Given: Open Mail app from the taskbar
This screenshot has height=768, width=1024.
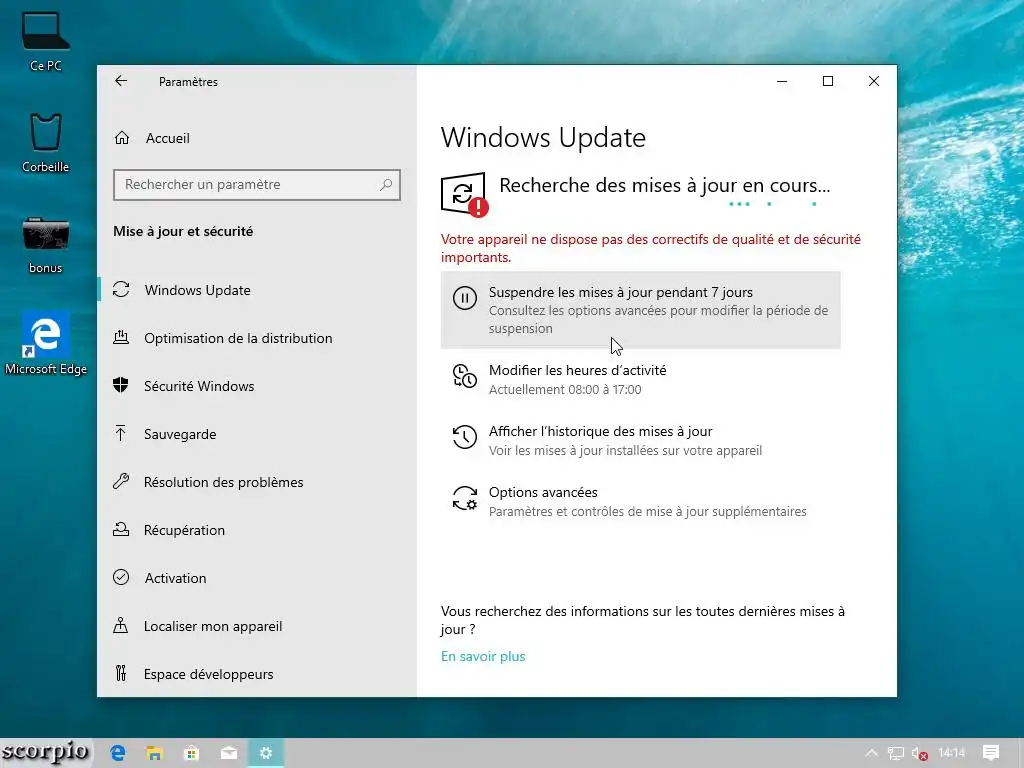Looking at the screenshot, I should pos(229,753).
